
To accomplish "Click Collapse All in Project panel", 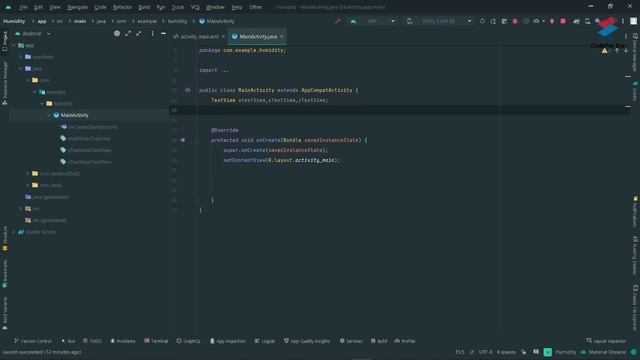I will pos(139,33).
